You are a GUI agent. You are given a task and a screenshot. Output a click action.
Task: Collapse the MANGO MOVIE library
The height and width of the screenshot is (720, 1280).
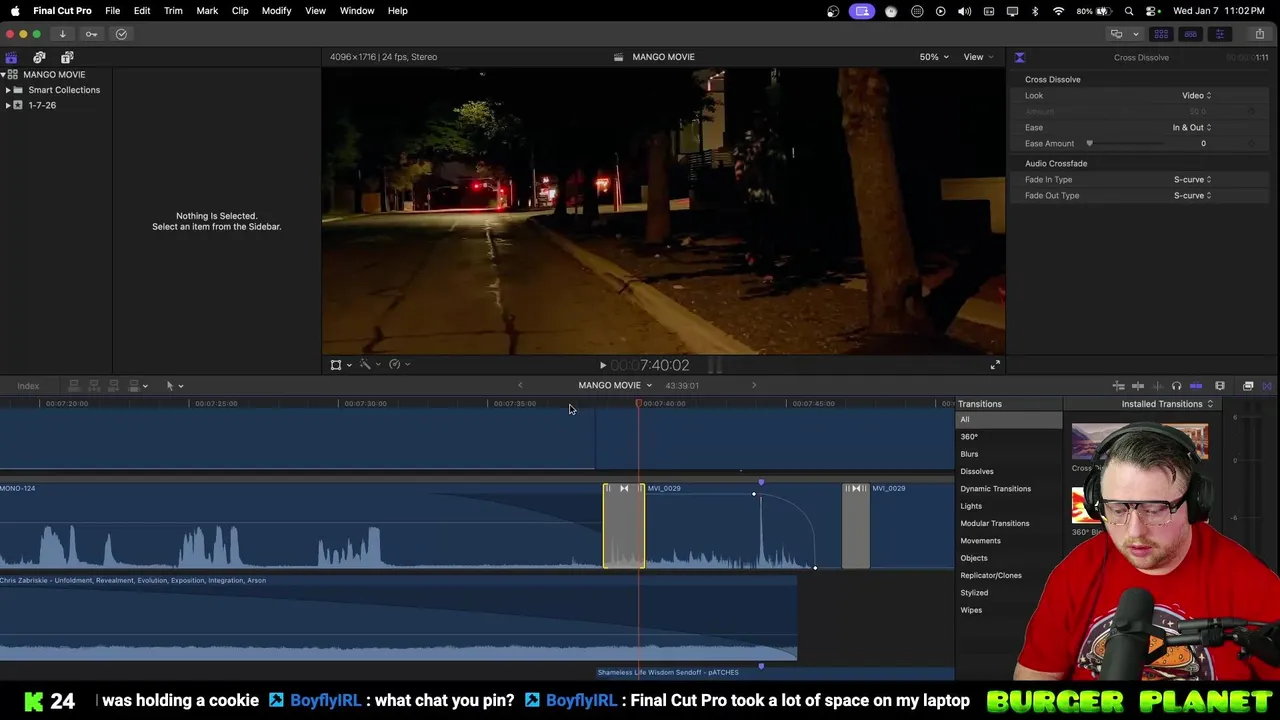pos(3,75)
